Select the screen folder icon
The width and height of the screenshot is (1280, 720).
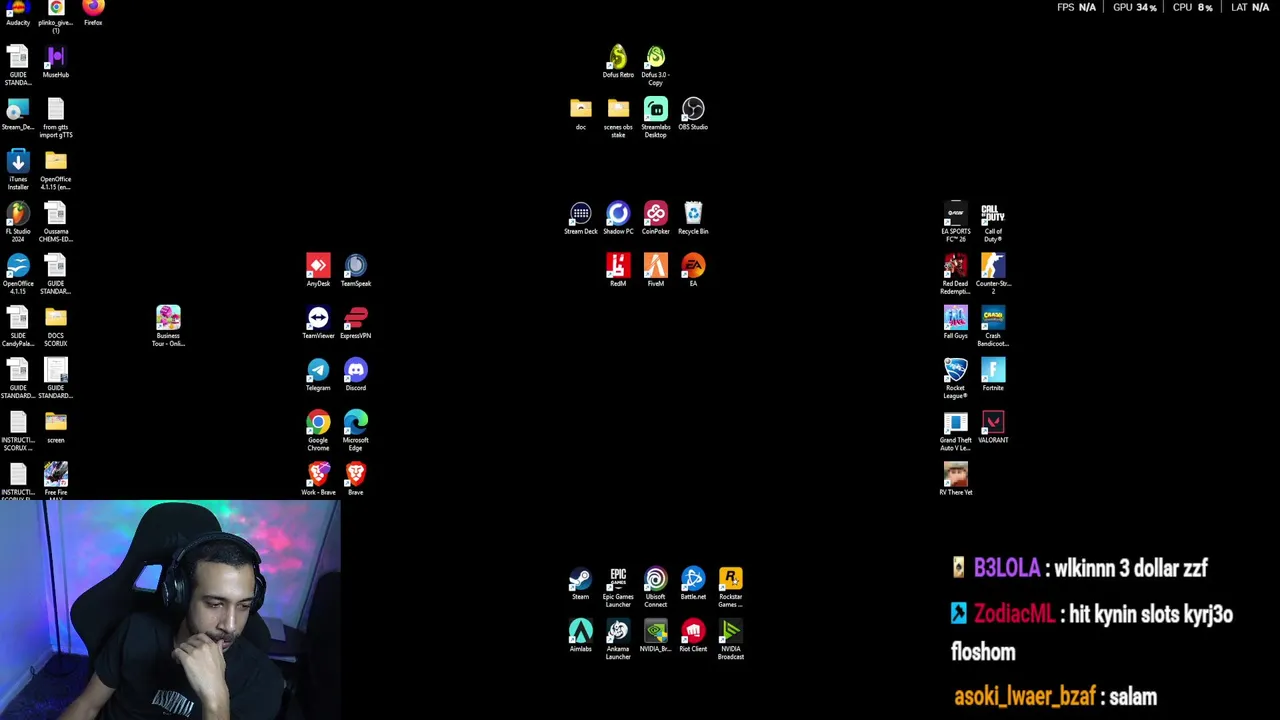point(56,426)
